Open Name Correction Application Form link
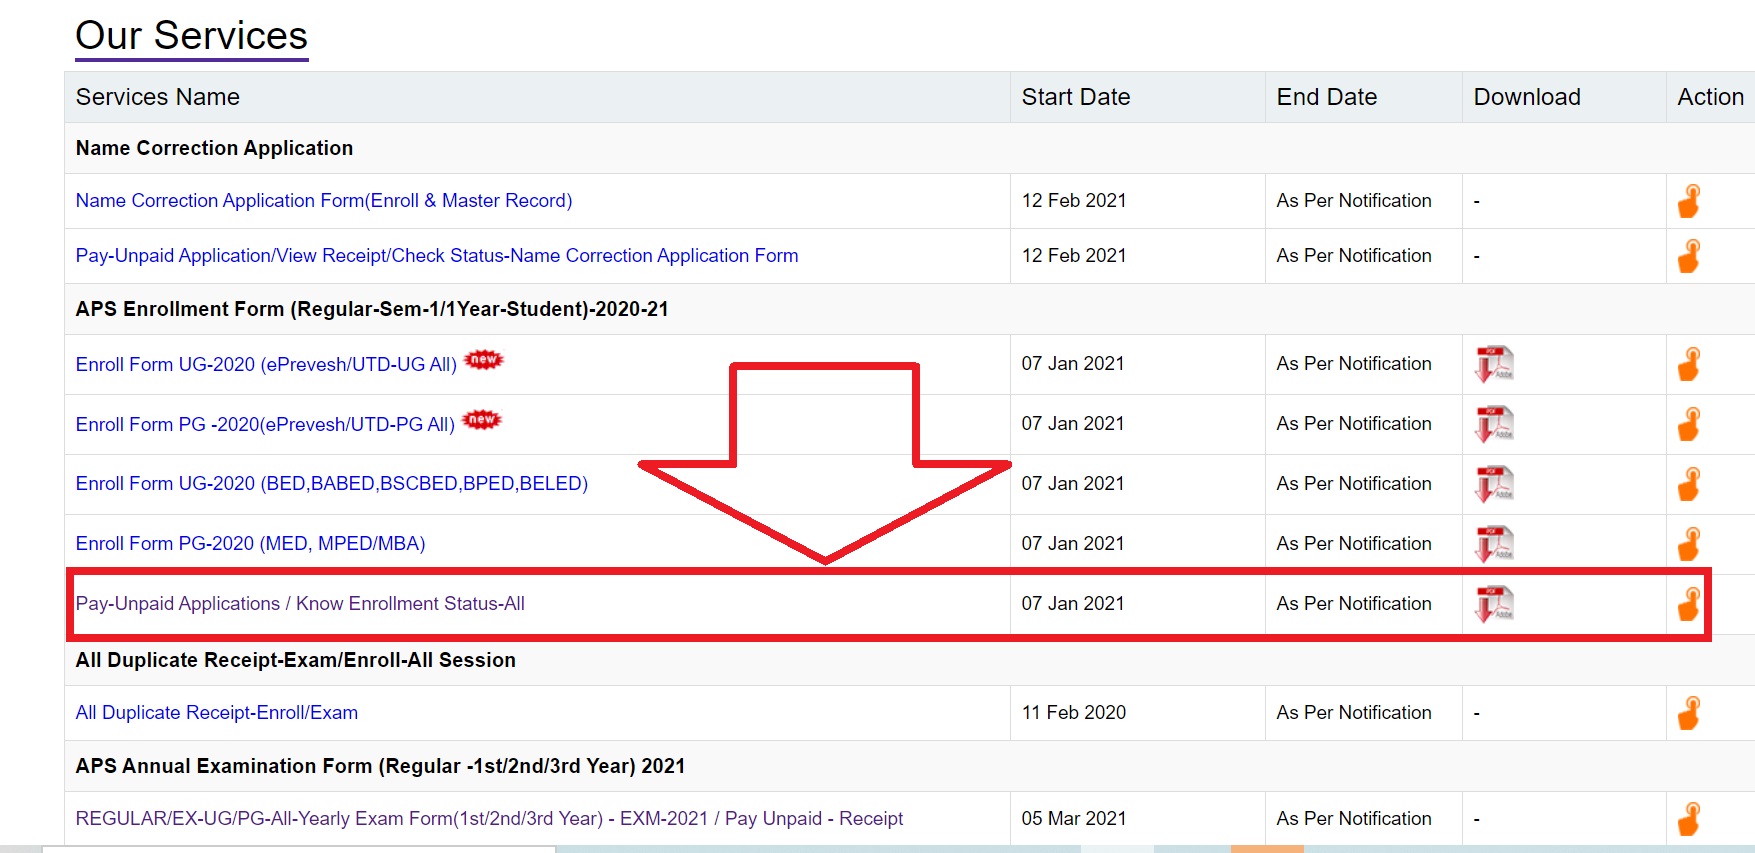The width and height of the screenshot is (1755, 853). pos(324,201)
